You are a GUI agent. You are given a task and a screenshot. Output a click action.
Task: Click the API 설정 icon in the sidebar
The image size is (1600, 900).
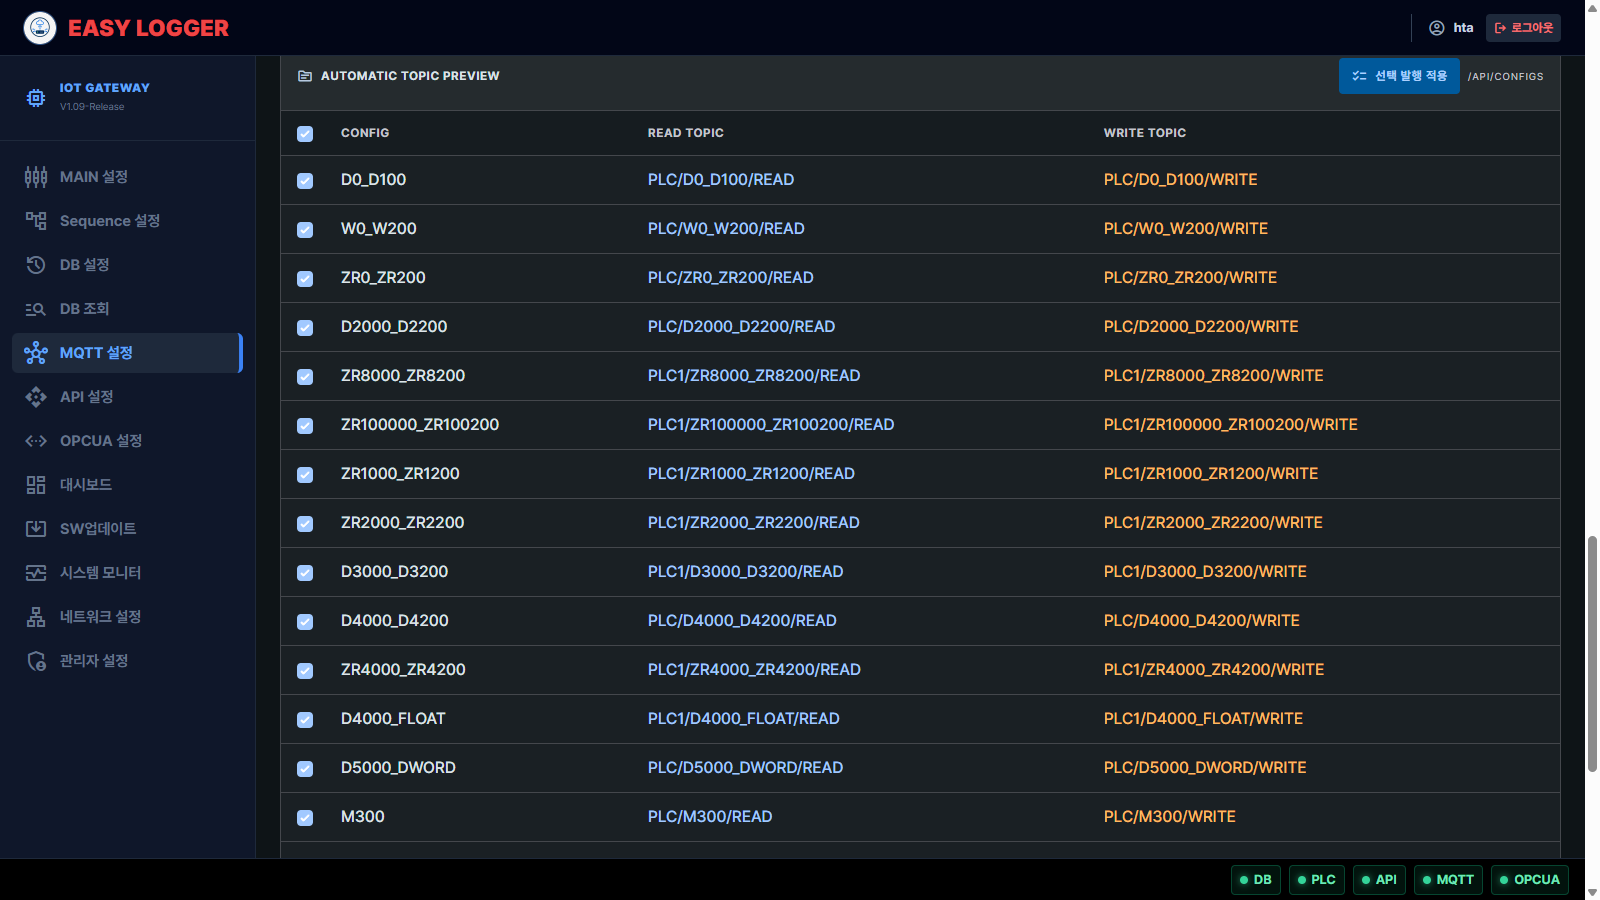point(36,397)
